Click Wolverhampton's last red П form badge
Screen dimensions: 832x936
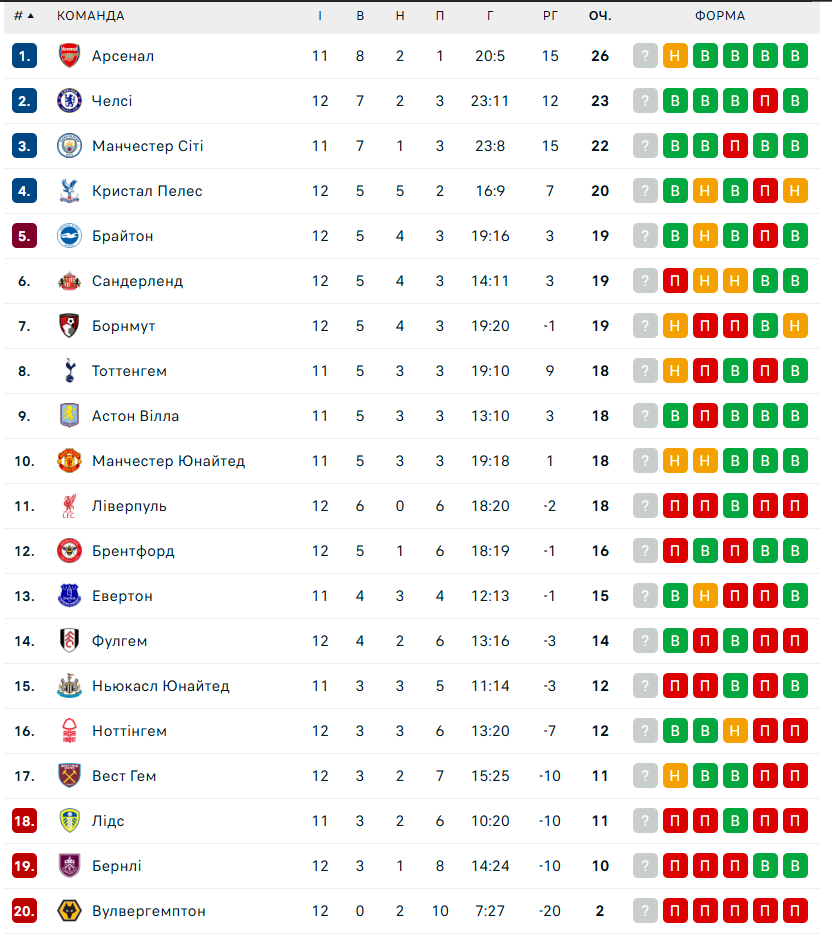pyautogui.click(x=795, y=911)
